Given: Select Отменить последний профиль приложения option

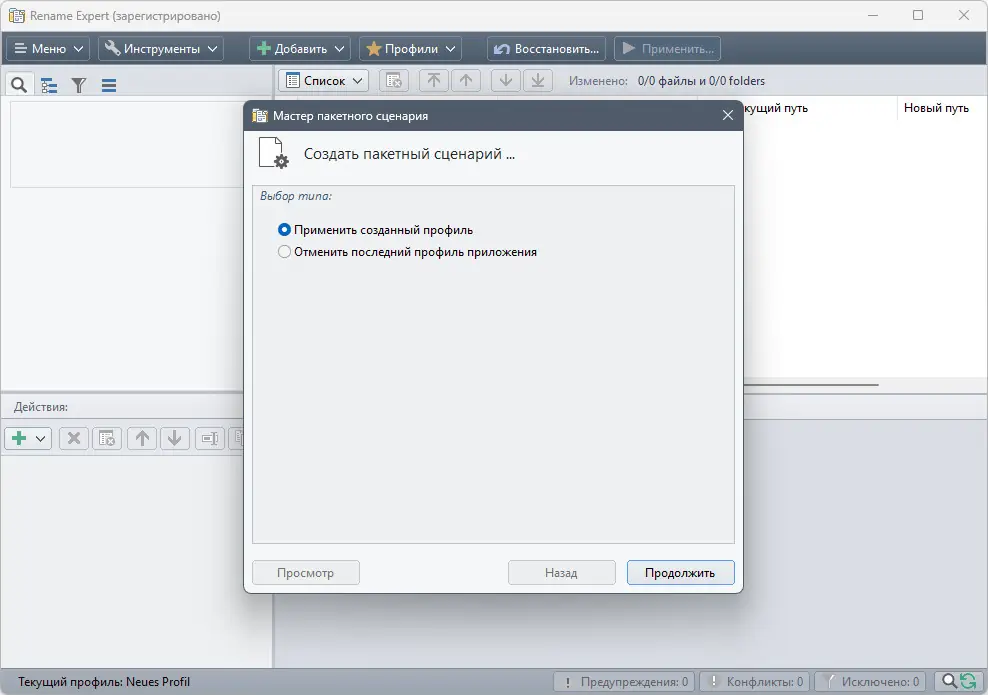Looking at the screenshot, I should 408,252.
